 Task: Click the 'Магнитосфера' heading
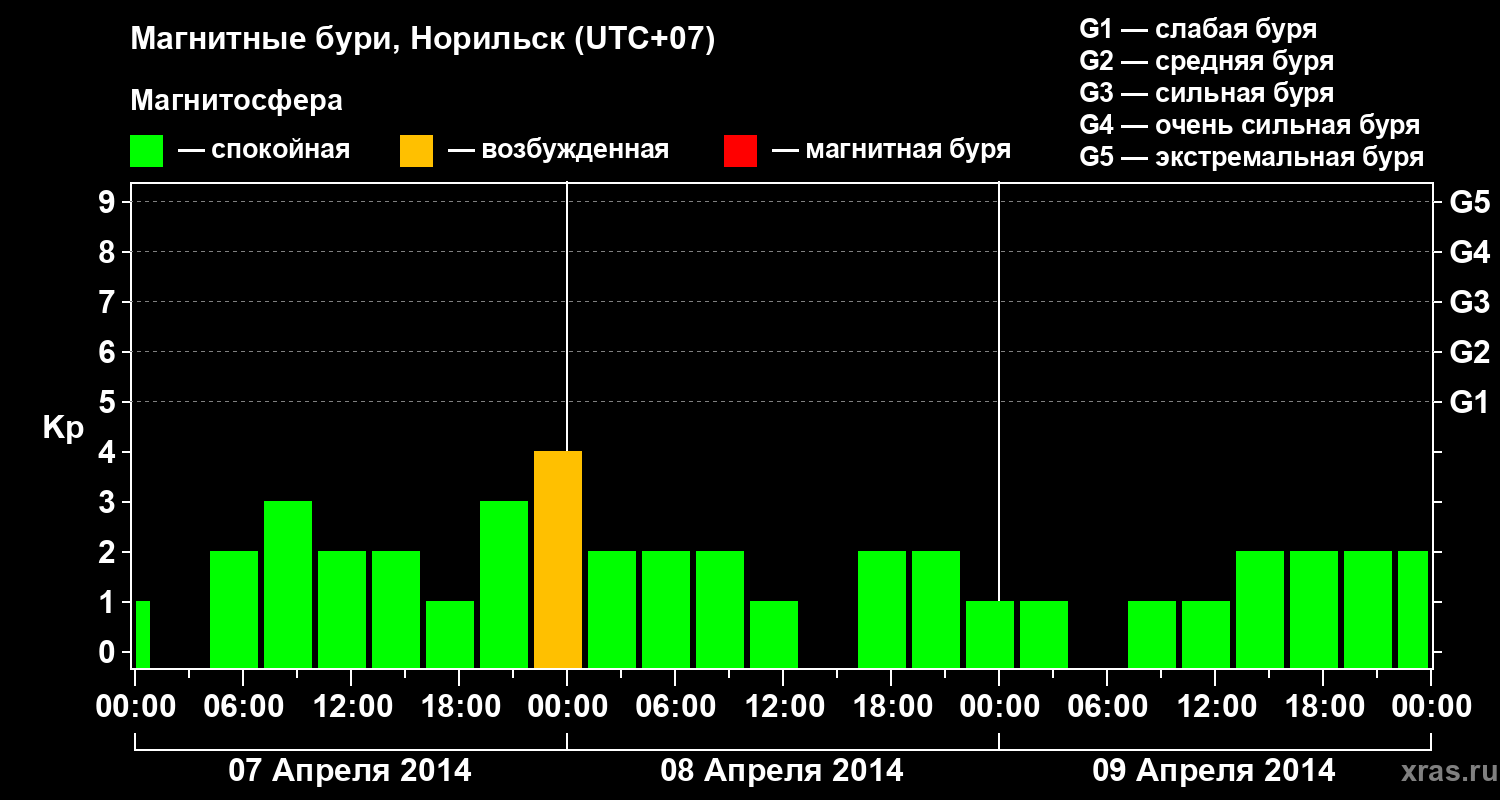[237, 101]
